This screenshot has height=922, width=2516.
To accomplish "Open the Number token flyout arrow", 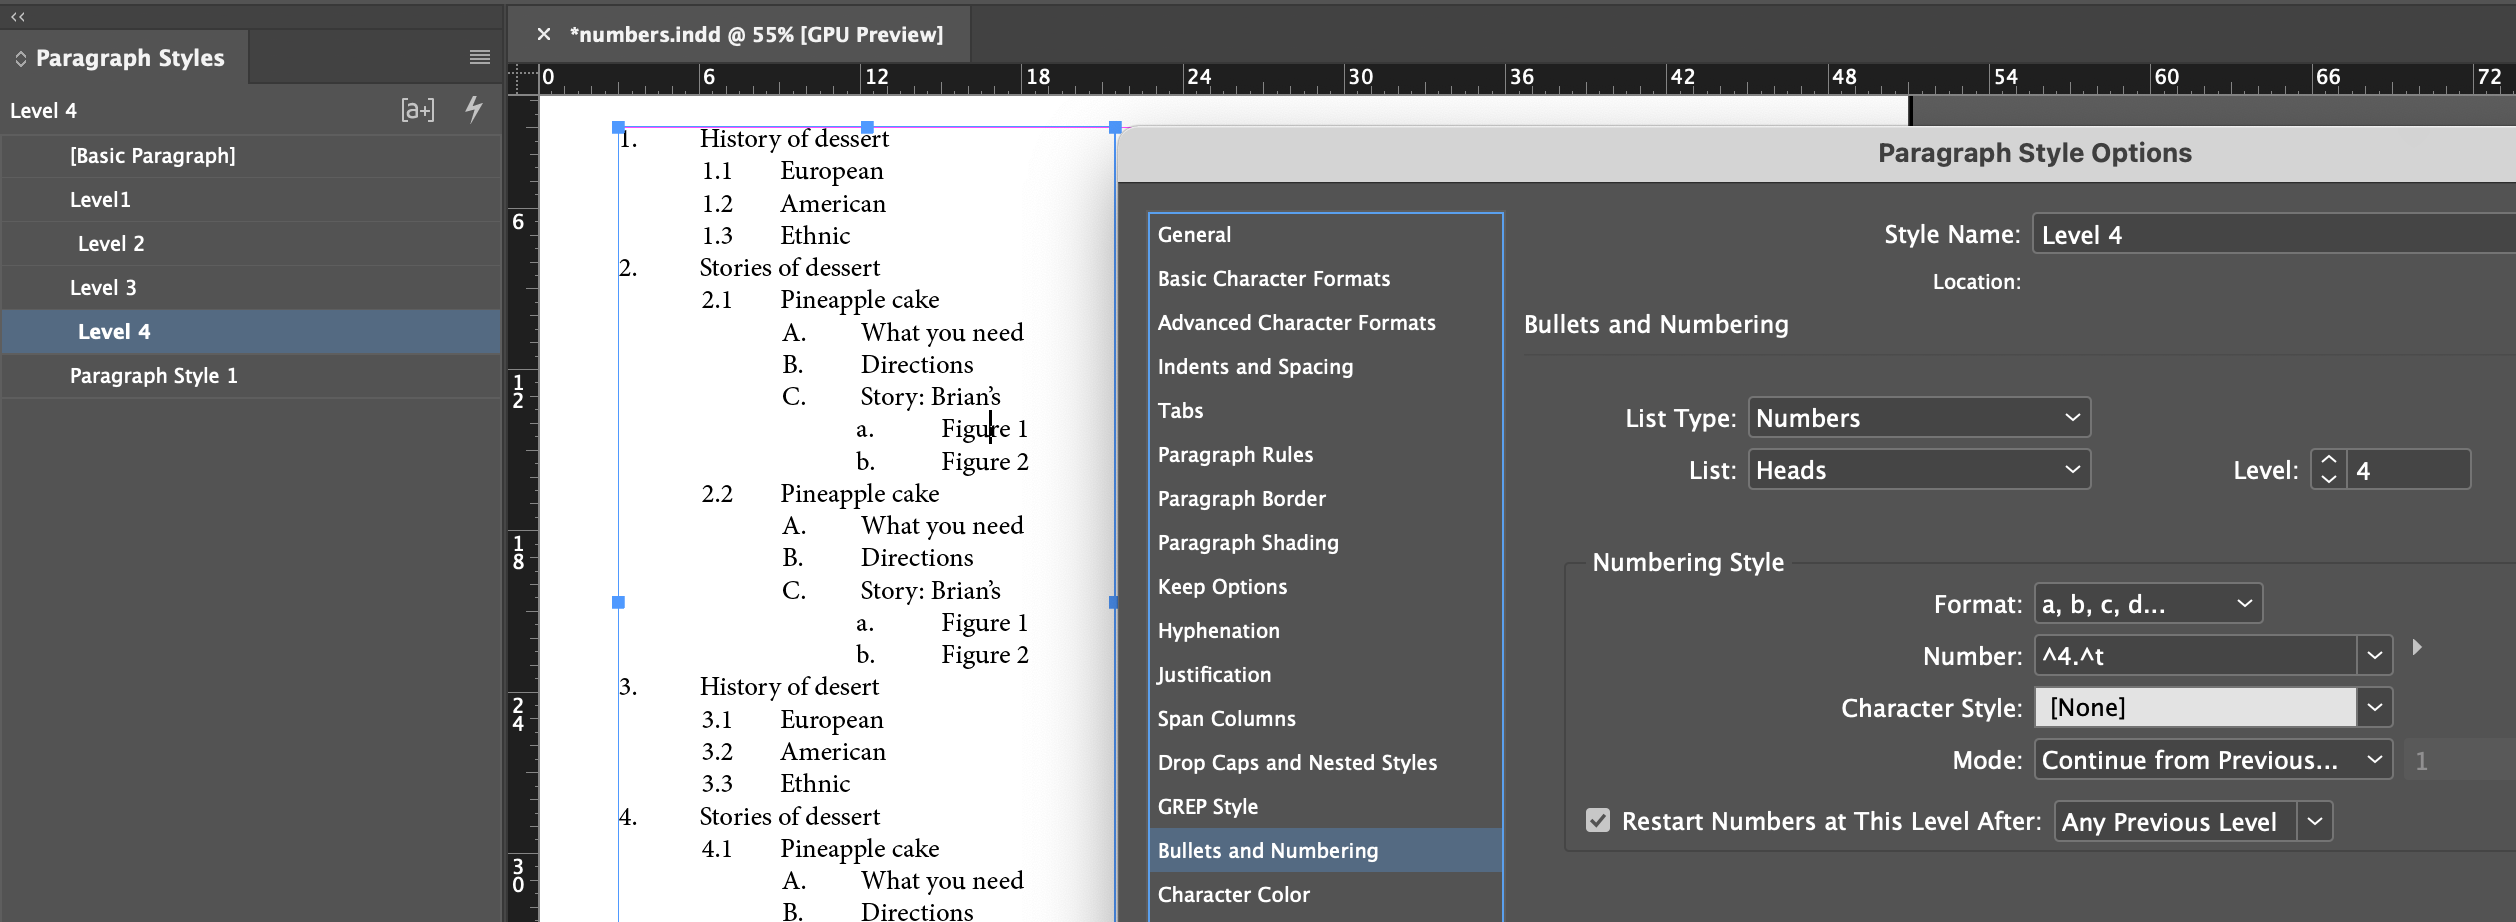I will (2417, 647).
